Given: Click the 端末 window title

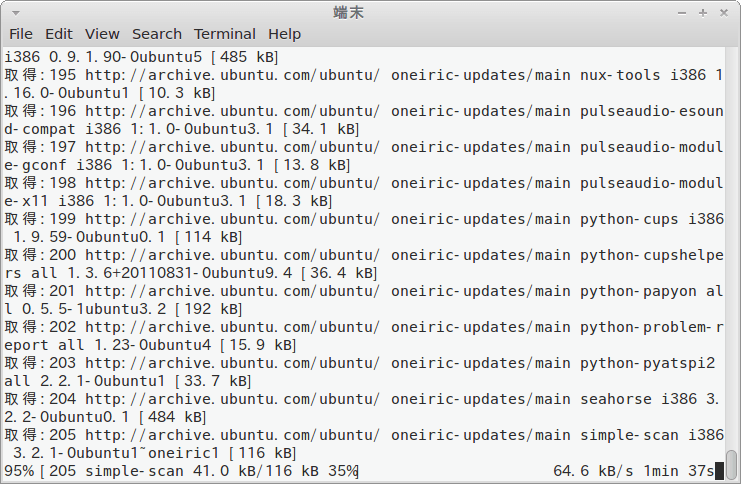Looking at the screenshot, I should point(348,13).
